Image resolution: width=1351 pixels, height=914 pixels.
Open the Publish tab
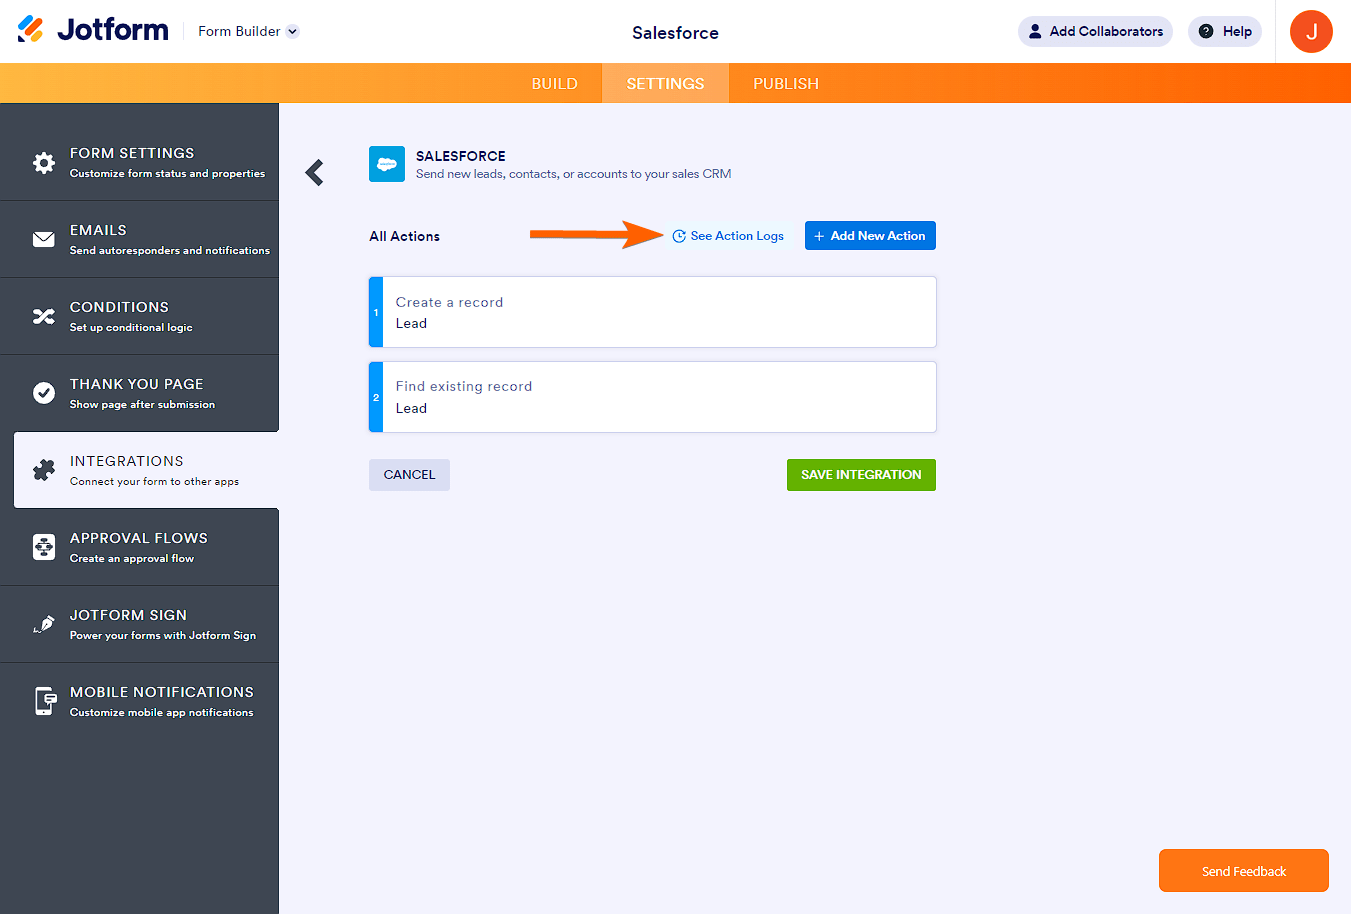pos(785,83)
